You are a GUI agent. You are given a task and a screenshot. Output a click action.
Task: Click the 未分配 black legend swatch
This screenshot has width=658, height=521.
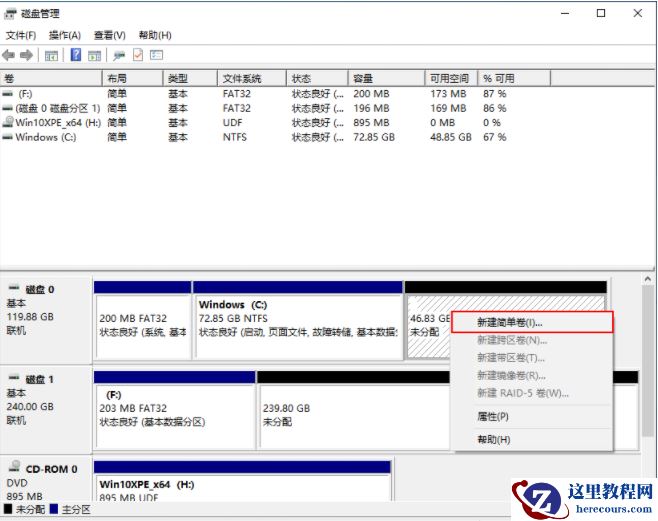click(x=8, y=509)
